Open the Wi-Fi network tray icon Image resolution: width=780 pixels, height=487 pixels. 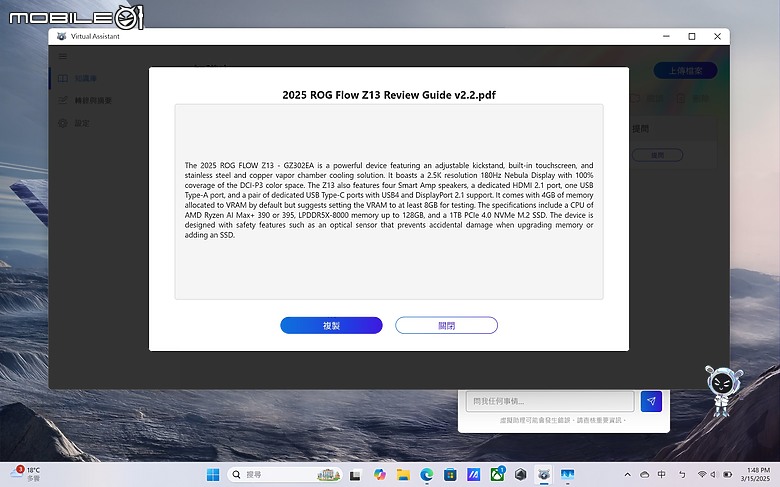[x=702, y=475]
